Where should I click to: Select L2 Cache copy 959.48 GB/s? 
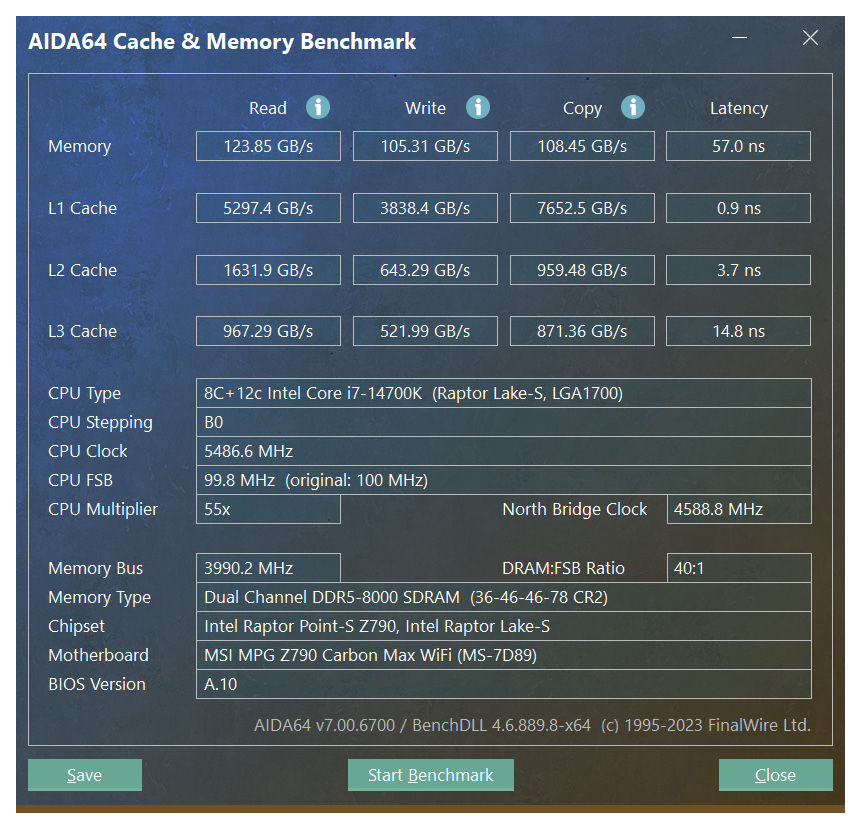click(582, 270)
